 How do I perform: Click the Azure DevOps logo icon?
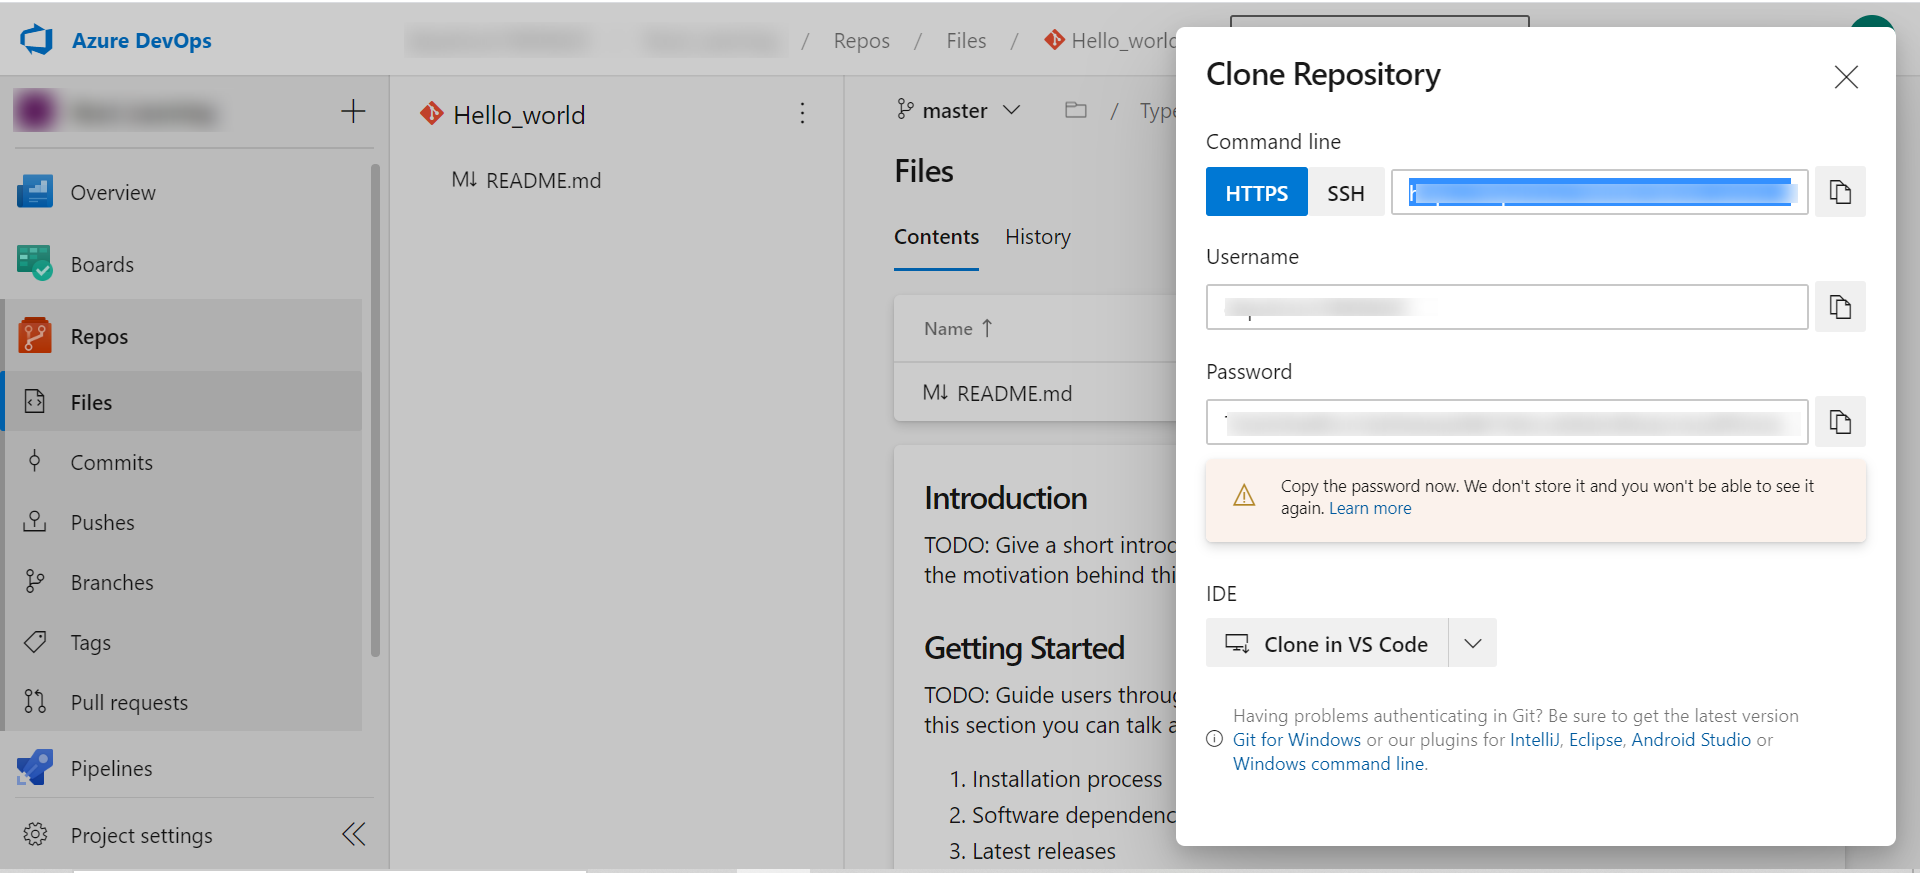(x=37, y=40)
